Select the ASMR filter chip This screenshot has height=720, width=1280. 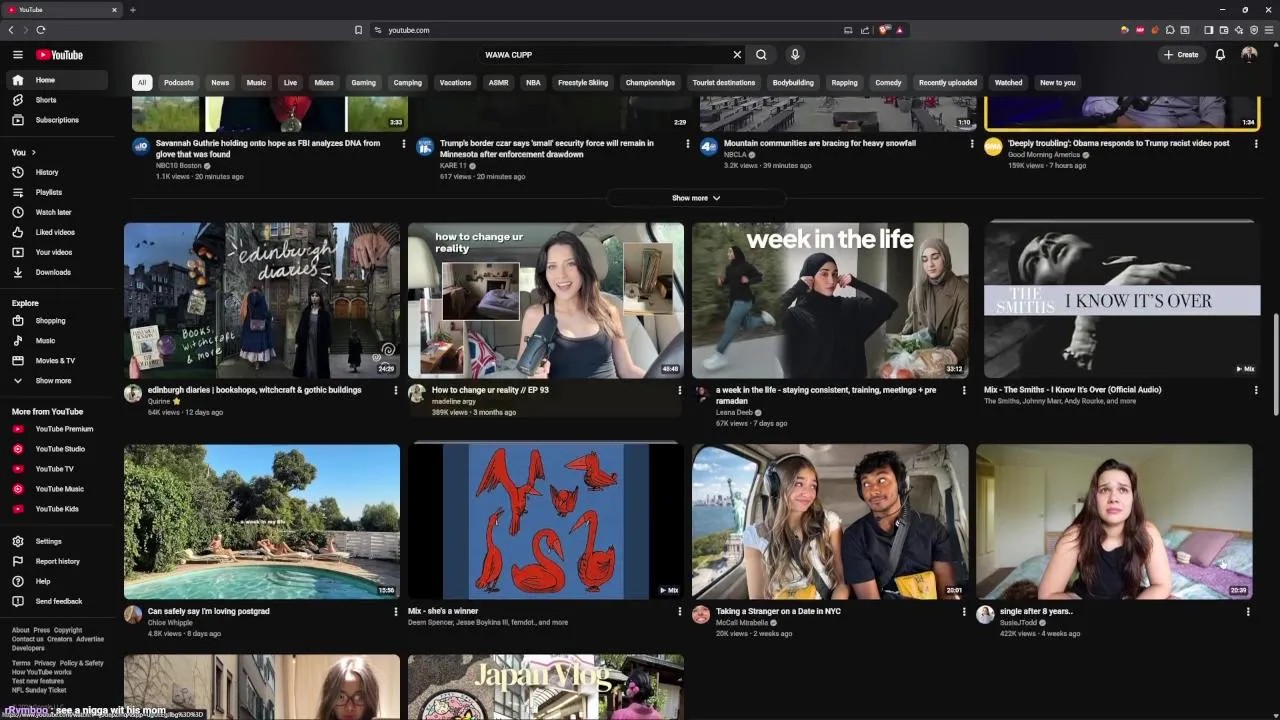tap(498, 83)
